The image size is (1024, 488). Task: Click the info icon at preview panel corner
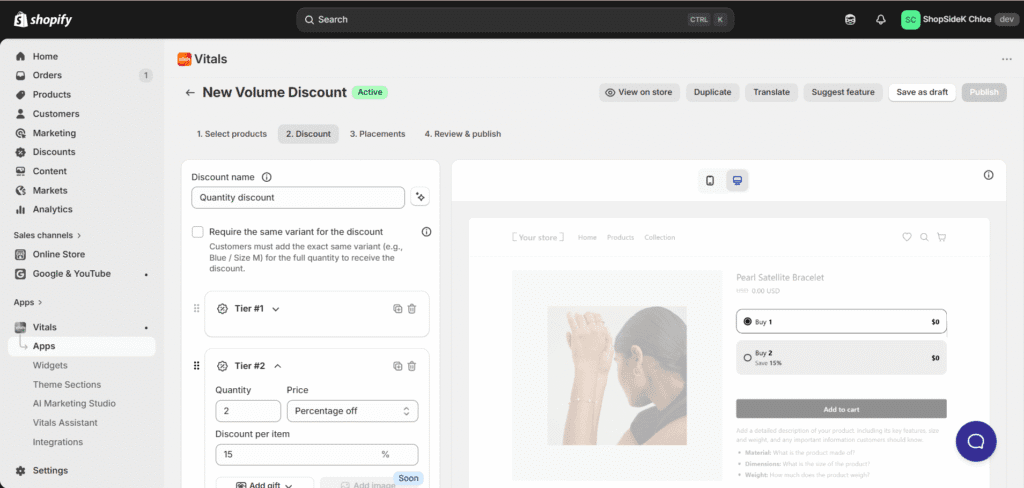coord(988,175)
